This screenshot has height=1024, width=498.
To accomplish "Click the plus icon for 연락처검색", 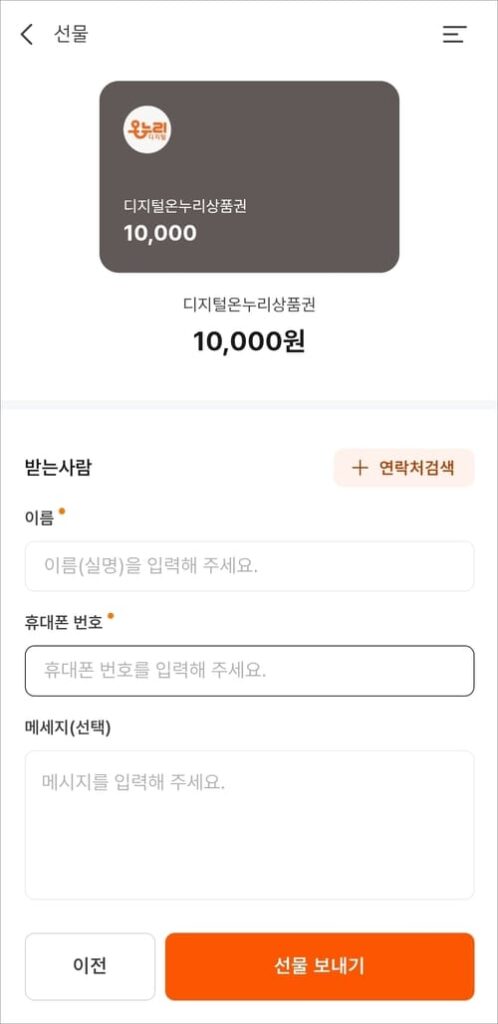I will pos(360,468).
